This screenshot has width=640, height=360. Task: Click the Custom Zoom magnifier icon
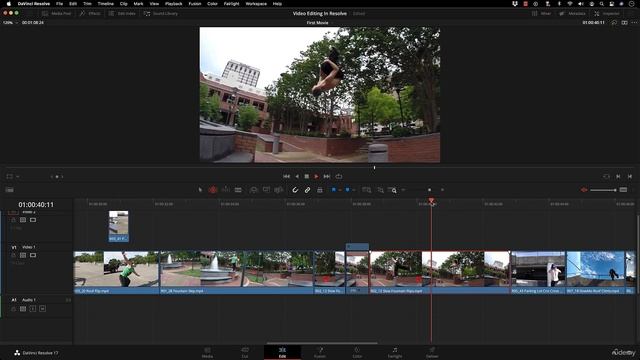pyautogui.click(x=393, y=190)
